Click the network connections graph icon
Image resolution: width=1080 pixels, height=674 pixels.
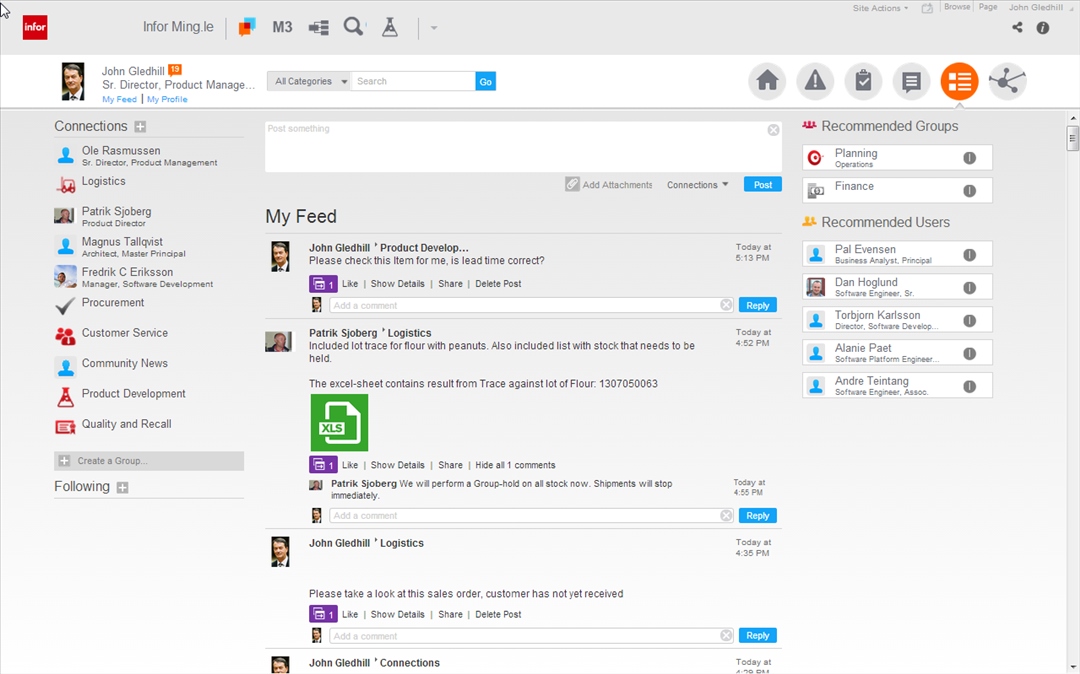(x=1007, y=82)
